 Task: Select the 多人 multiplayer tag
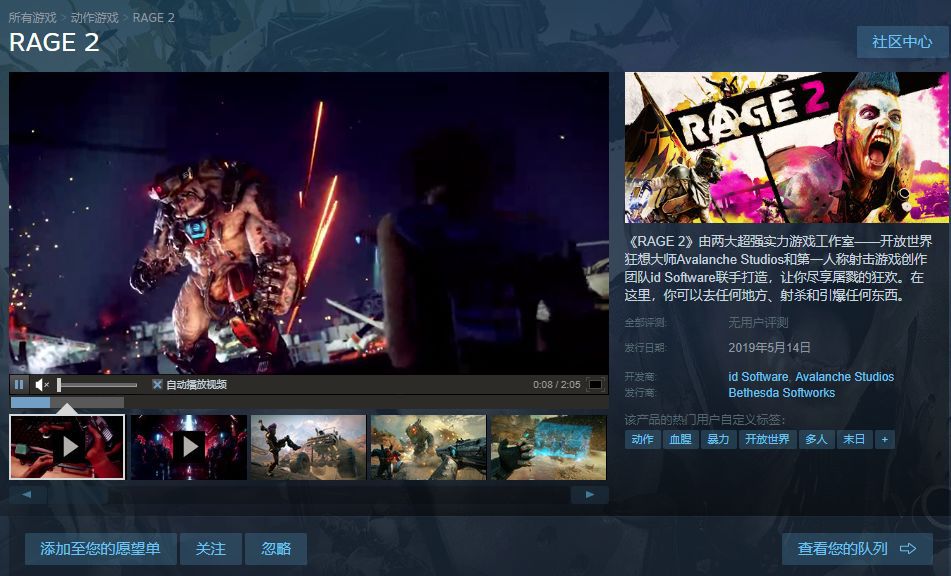(x=816, y=439)
